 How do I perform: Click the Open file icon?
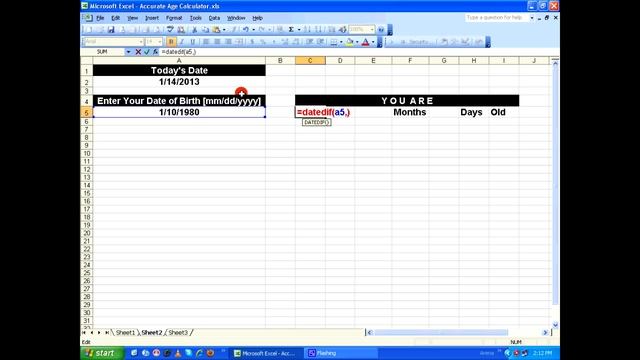click(100, 30)
